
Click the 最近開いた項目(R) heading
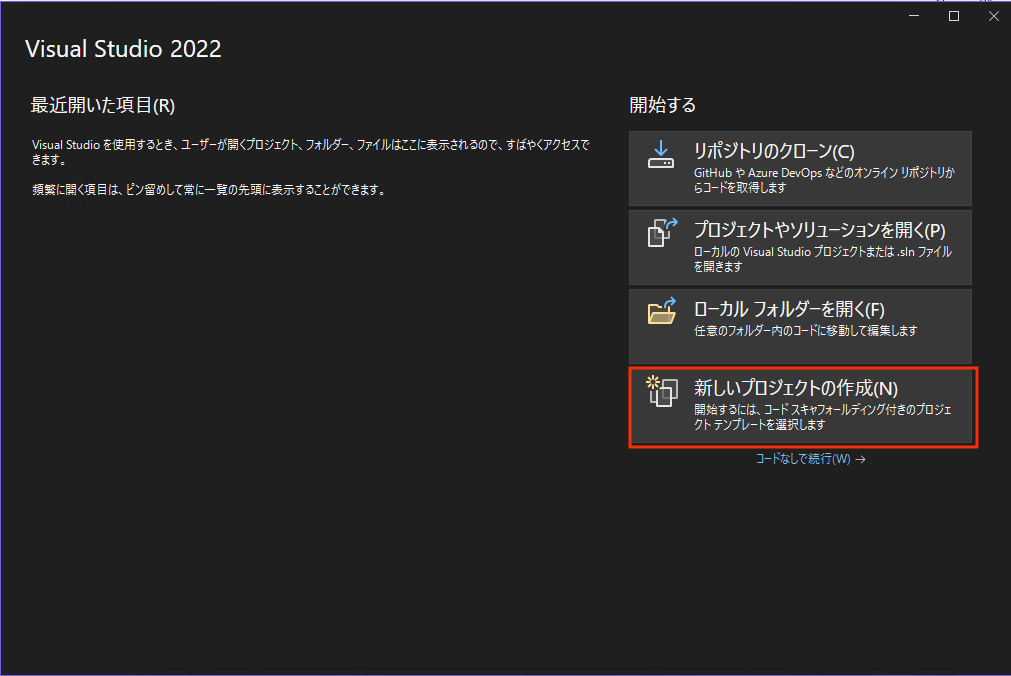click(x=103, y=105)
